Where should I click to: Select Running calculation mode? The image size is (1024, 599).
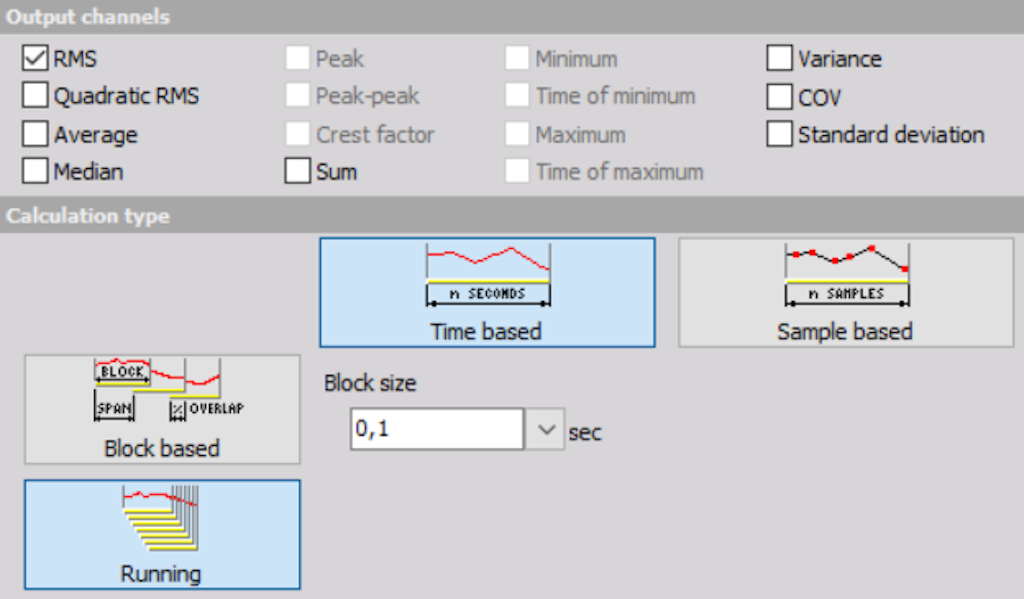point(162,534)
